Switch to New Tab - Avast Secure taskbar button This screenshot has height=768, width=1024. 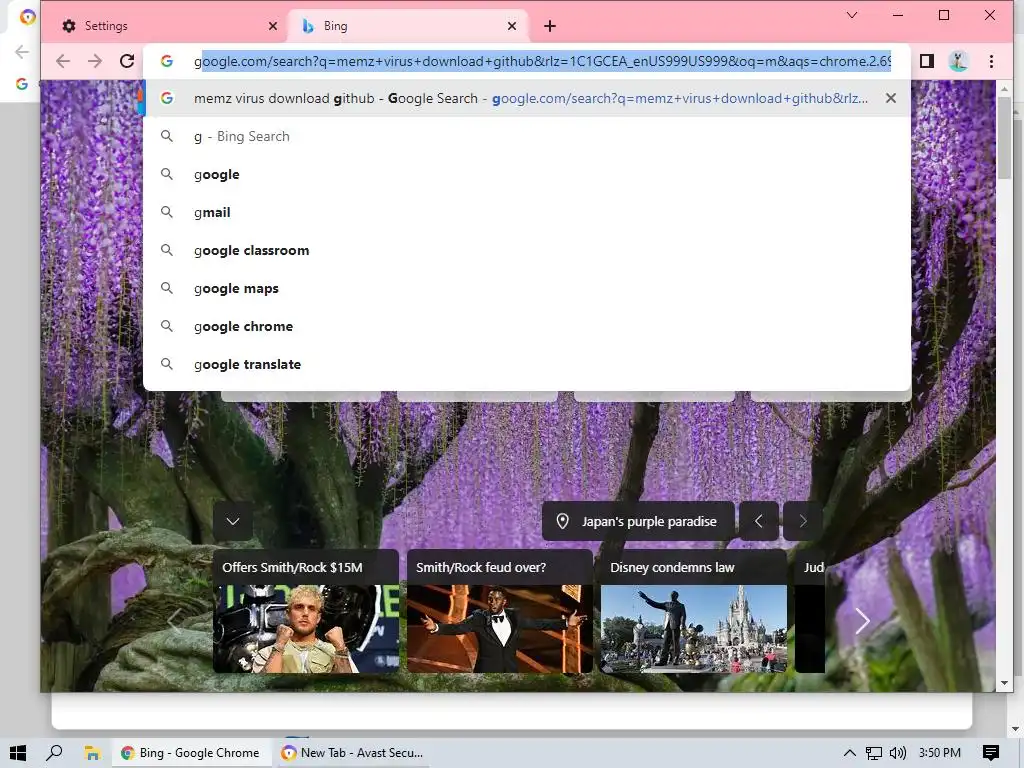pos(354,753)
